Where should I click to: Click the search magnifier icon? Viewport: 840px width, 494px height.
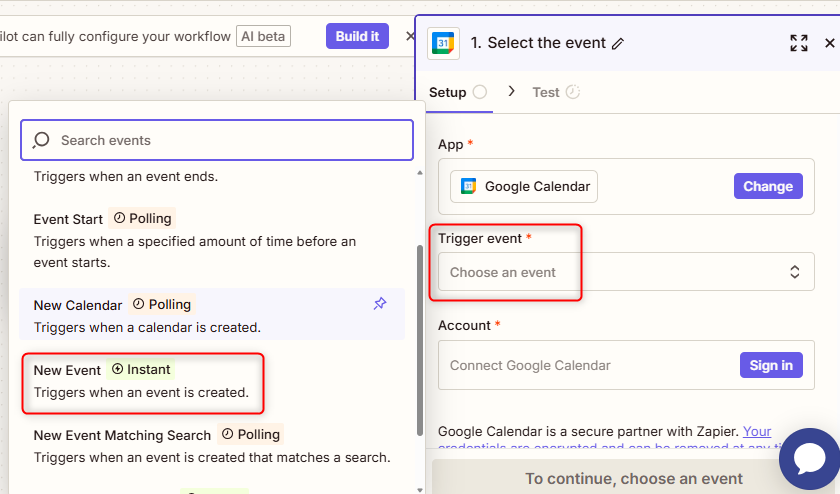(41, 140)
